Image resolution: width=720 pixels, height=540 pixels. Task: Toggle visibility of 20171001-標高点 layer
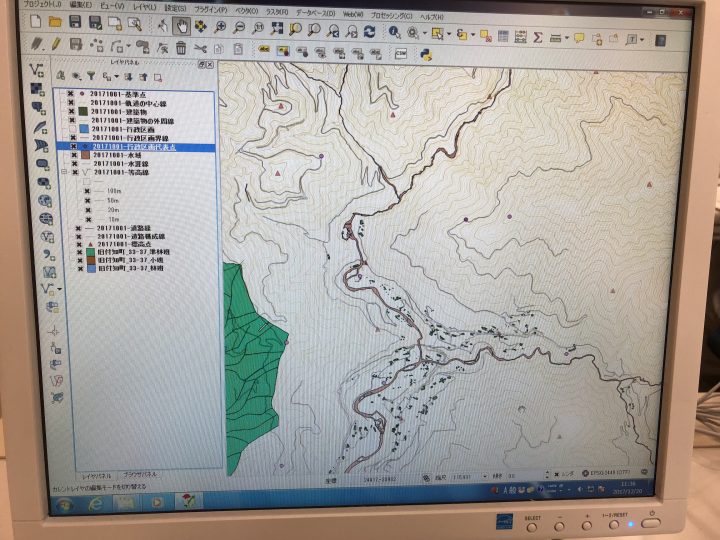[79, 244]
